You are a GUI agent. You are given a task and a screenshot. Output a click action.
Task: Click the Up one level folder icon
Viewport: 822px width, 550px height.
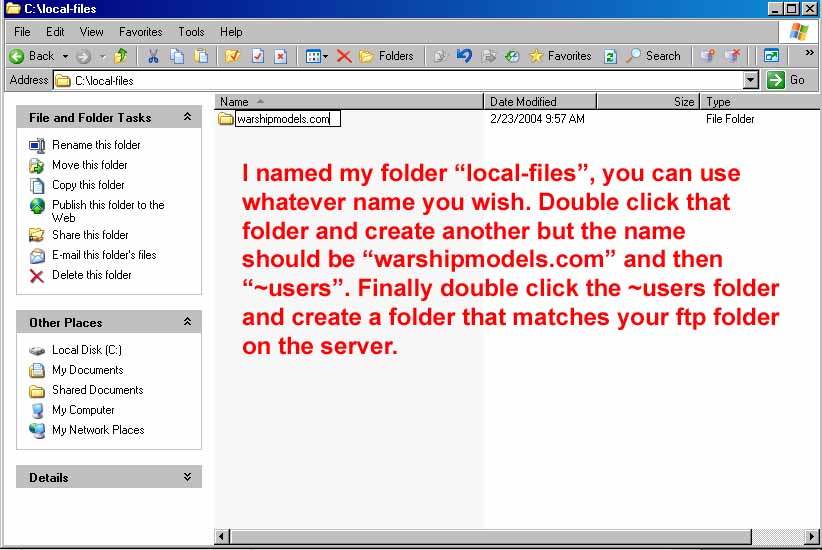pos(121,56)
